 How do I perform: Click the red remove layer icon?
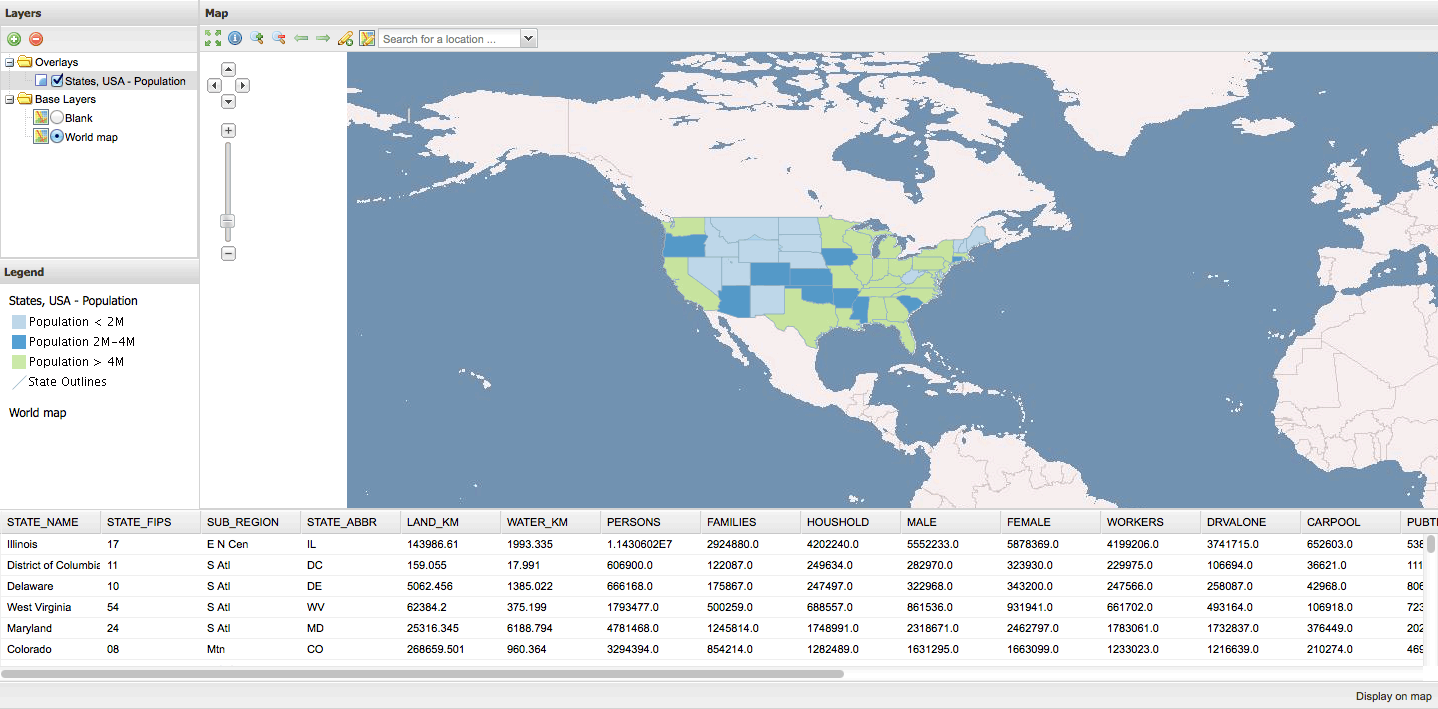pyautogui.click(x=36, y=39)
